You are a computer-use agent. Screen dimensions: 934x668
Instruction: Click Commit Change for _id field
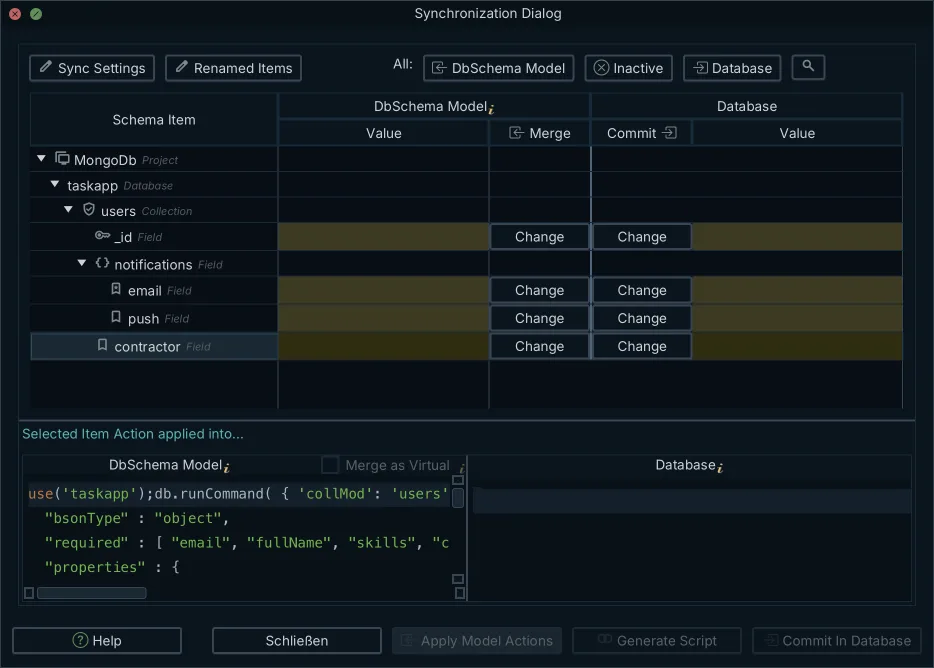[642, 237]
